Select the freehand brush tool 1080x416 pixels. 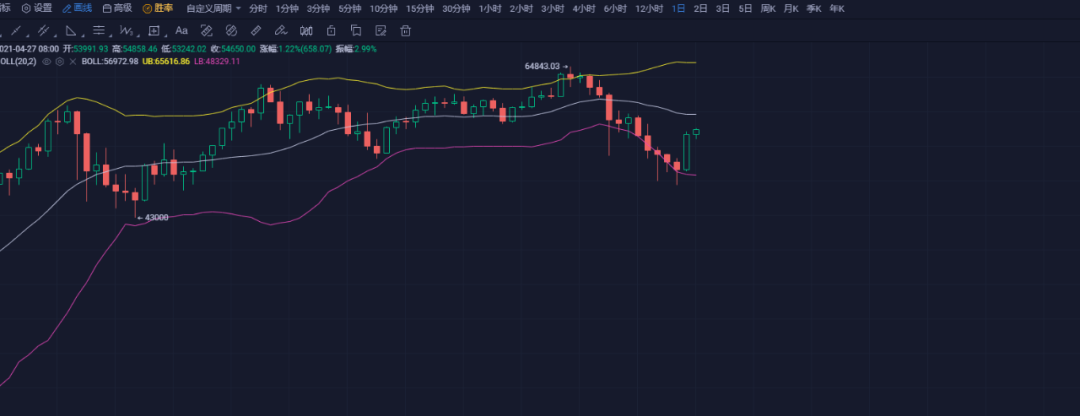(x=280, y=30)
